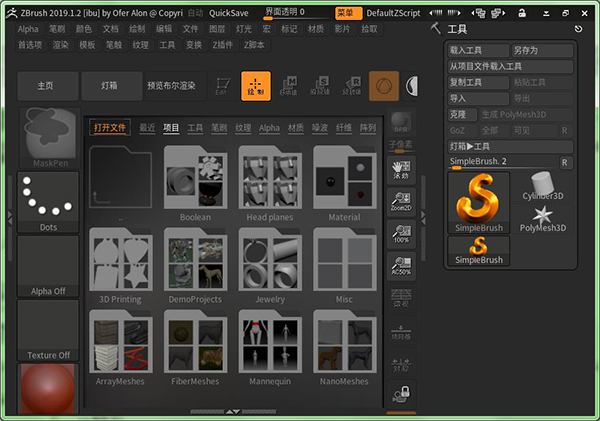
Task: Toggle the 自动 auto button
Action: [195, 13]
